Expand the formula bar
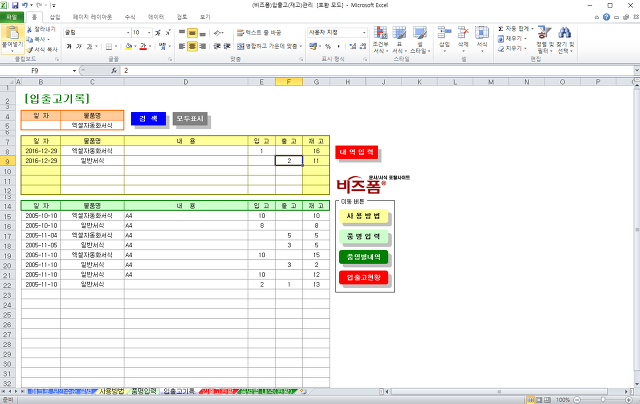 [636, 71]
